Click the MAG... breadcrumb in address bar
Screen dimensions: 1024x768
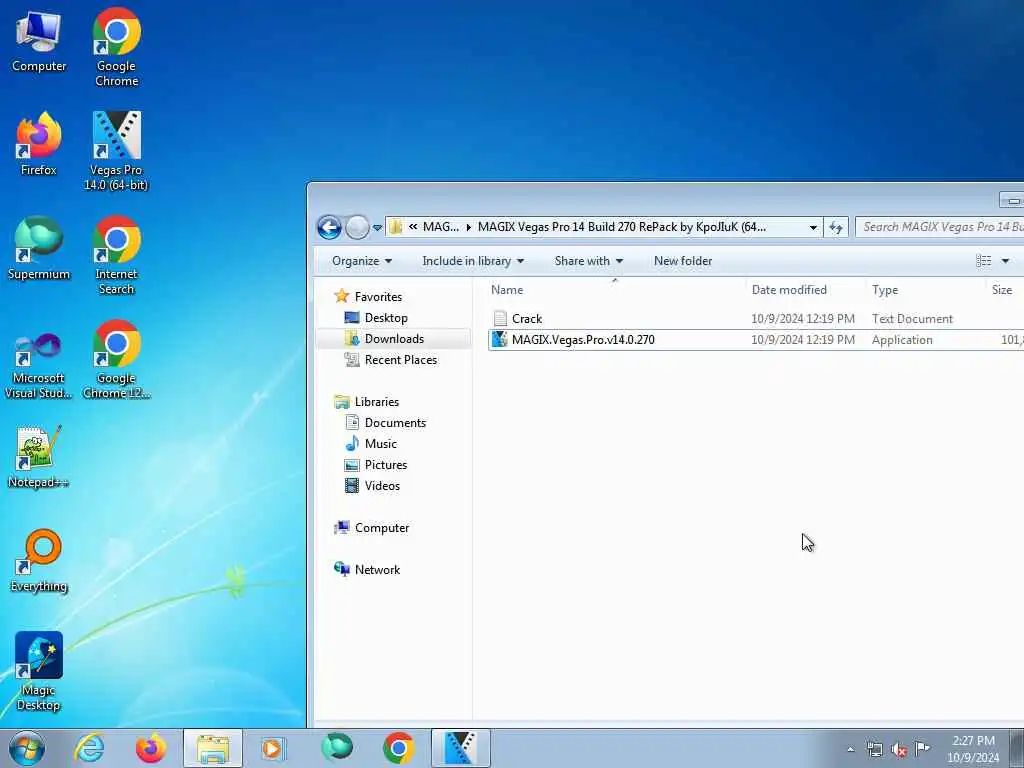[x=441, y=227]
